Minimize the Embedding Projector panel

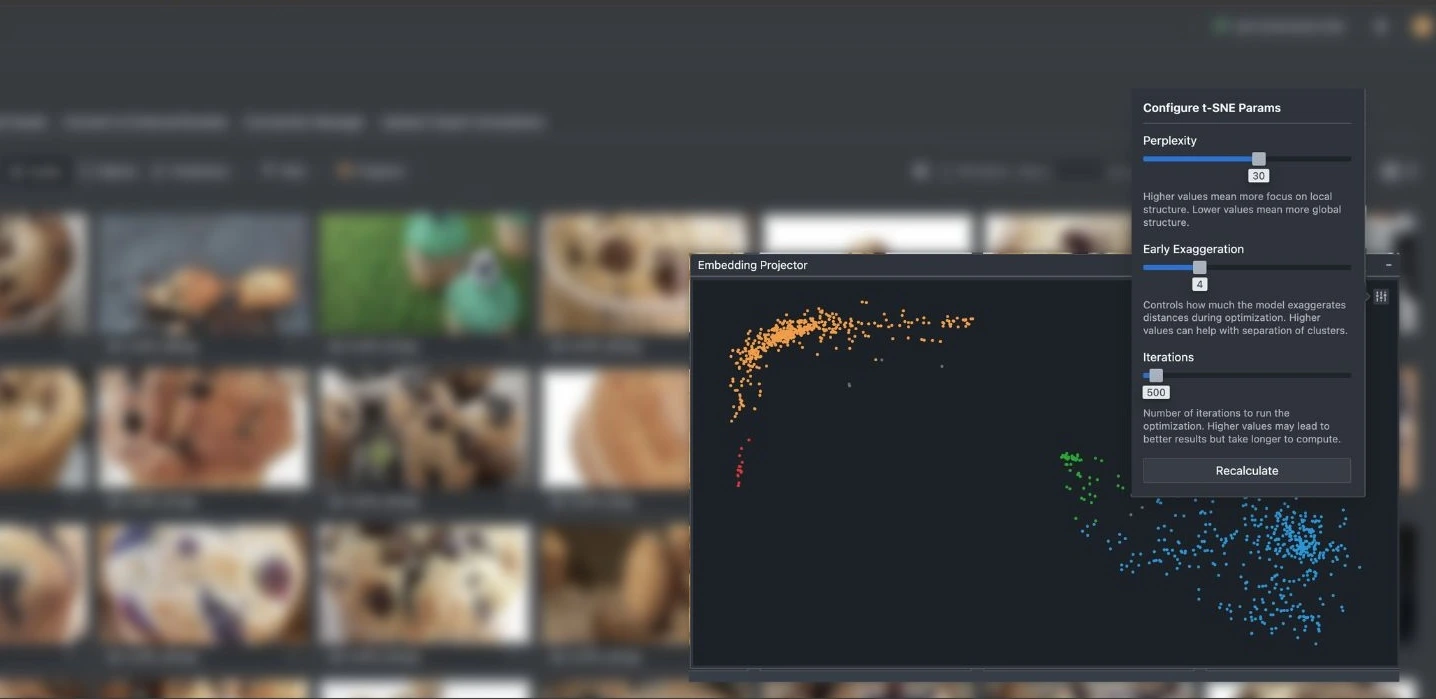pos(1388,265)
